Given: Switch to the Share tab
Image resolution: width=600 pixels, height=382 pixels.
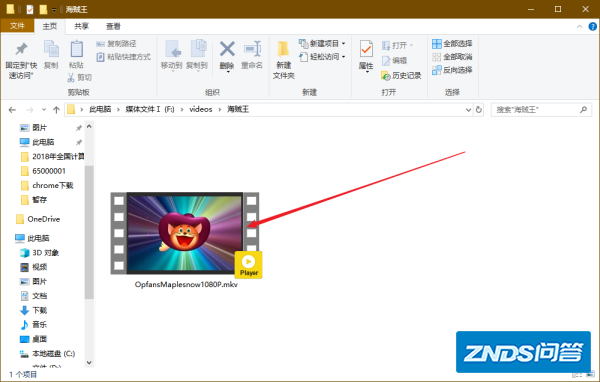Looking at the screenshot, I should (x=81, y=26).
